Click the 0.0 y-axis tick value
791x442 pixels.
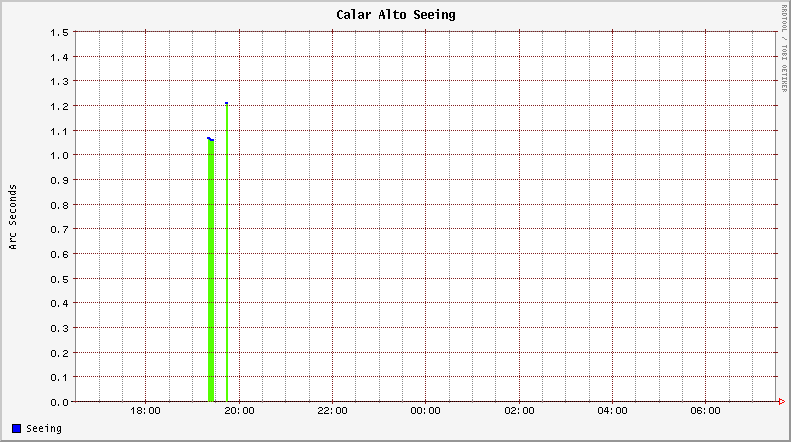tap(59, 402)
